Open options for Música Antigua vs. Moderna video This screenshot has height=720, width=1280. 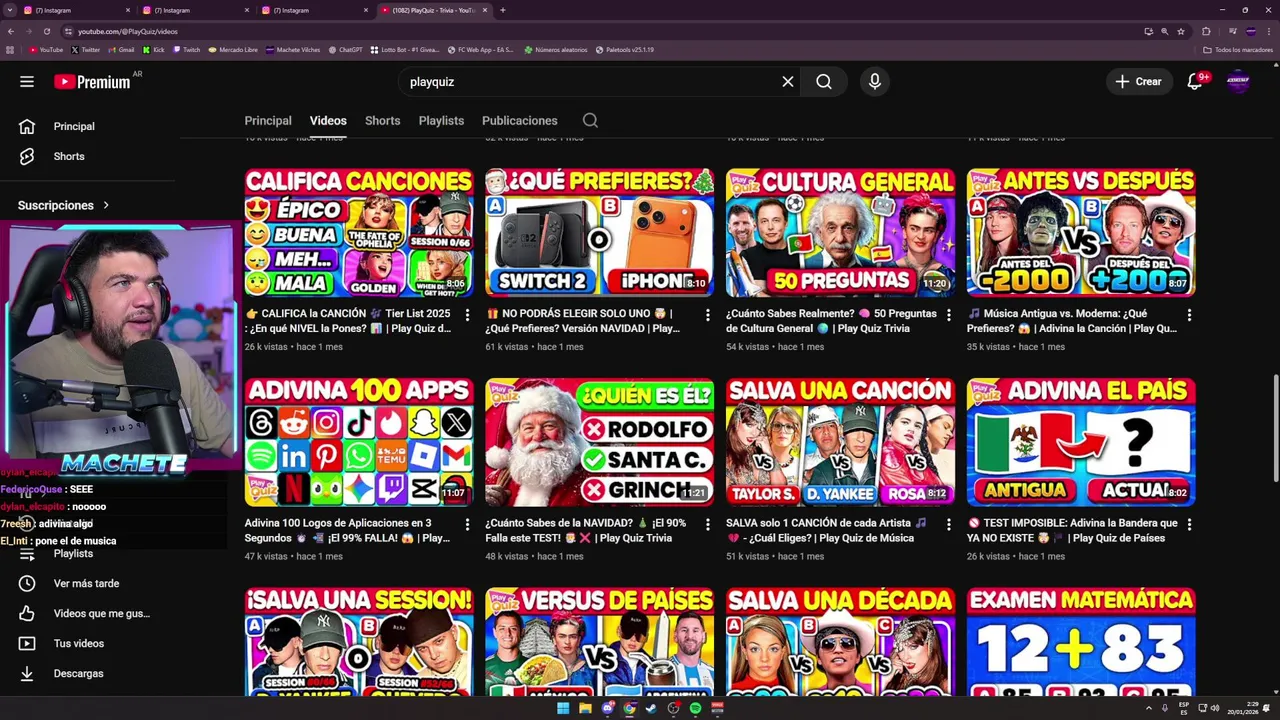click(x=1189, y=315)
